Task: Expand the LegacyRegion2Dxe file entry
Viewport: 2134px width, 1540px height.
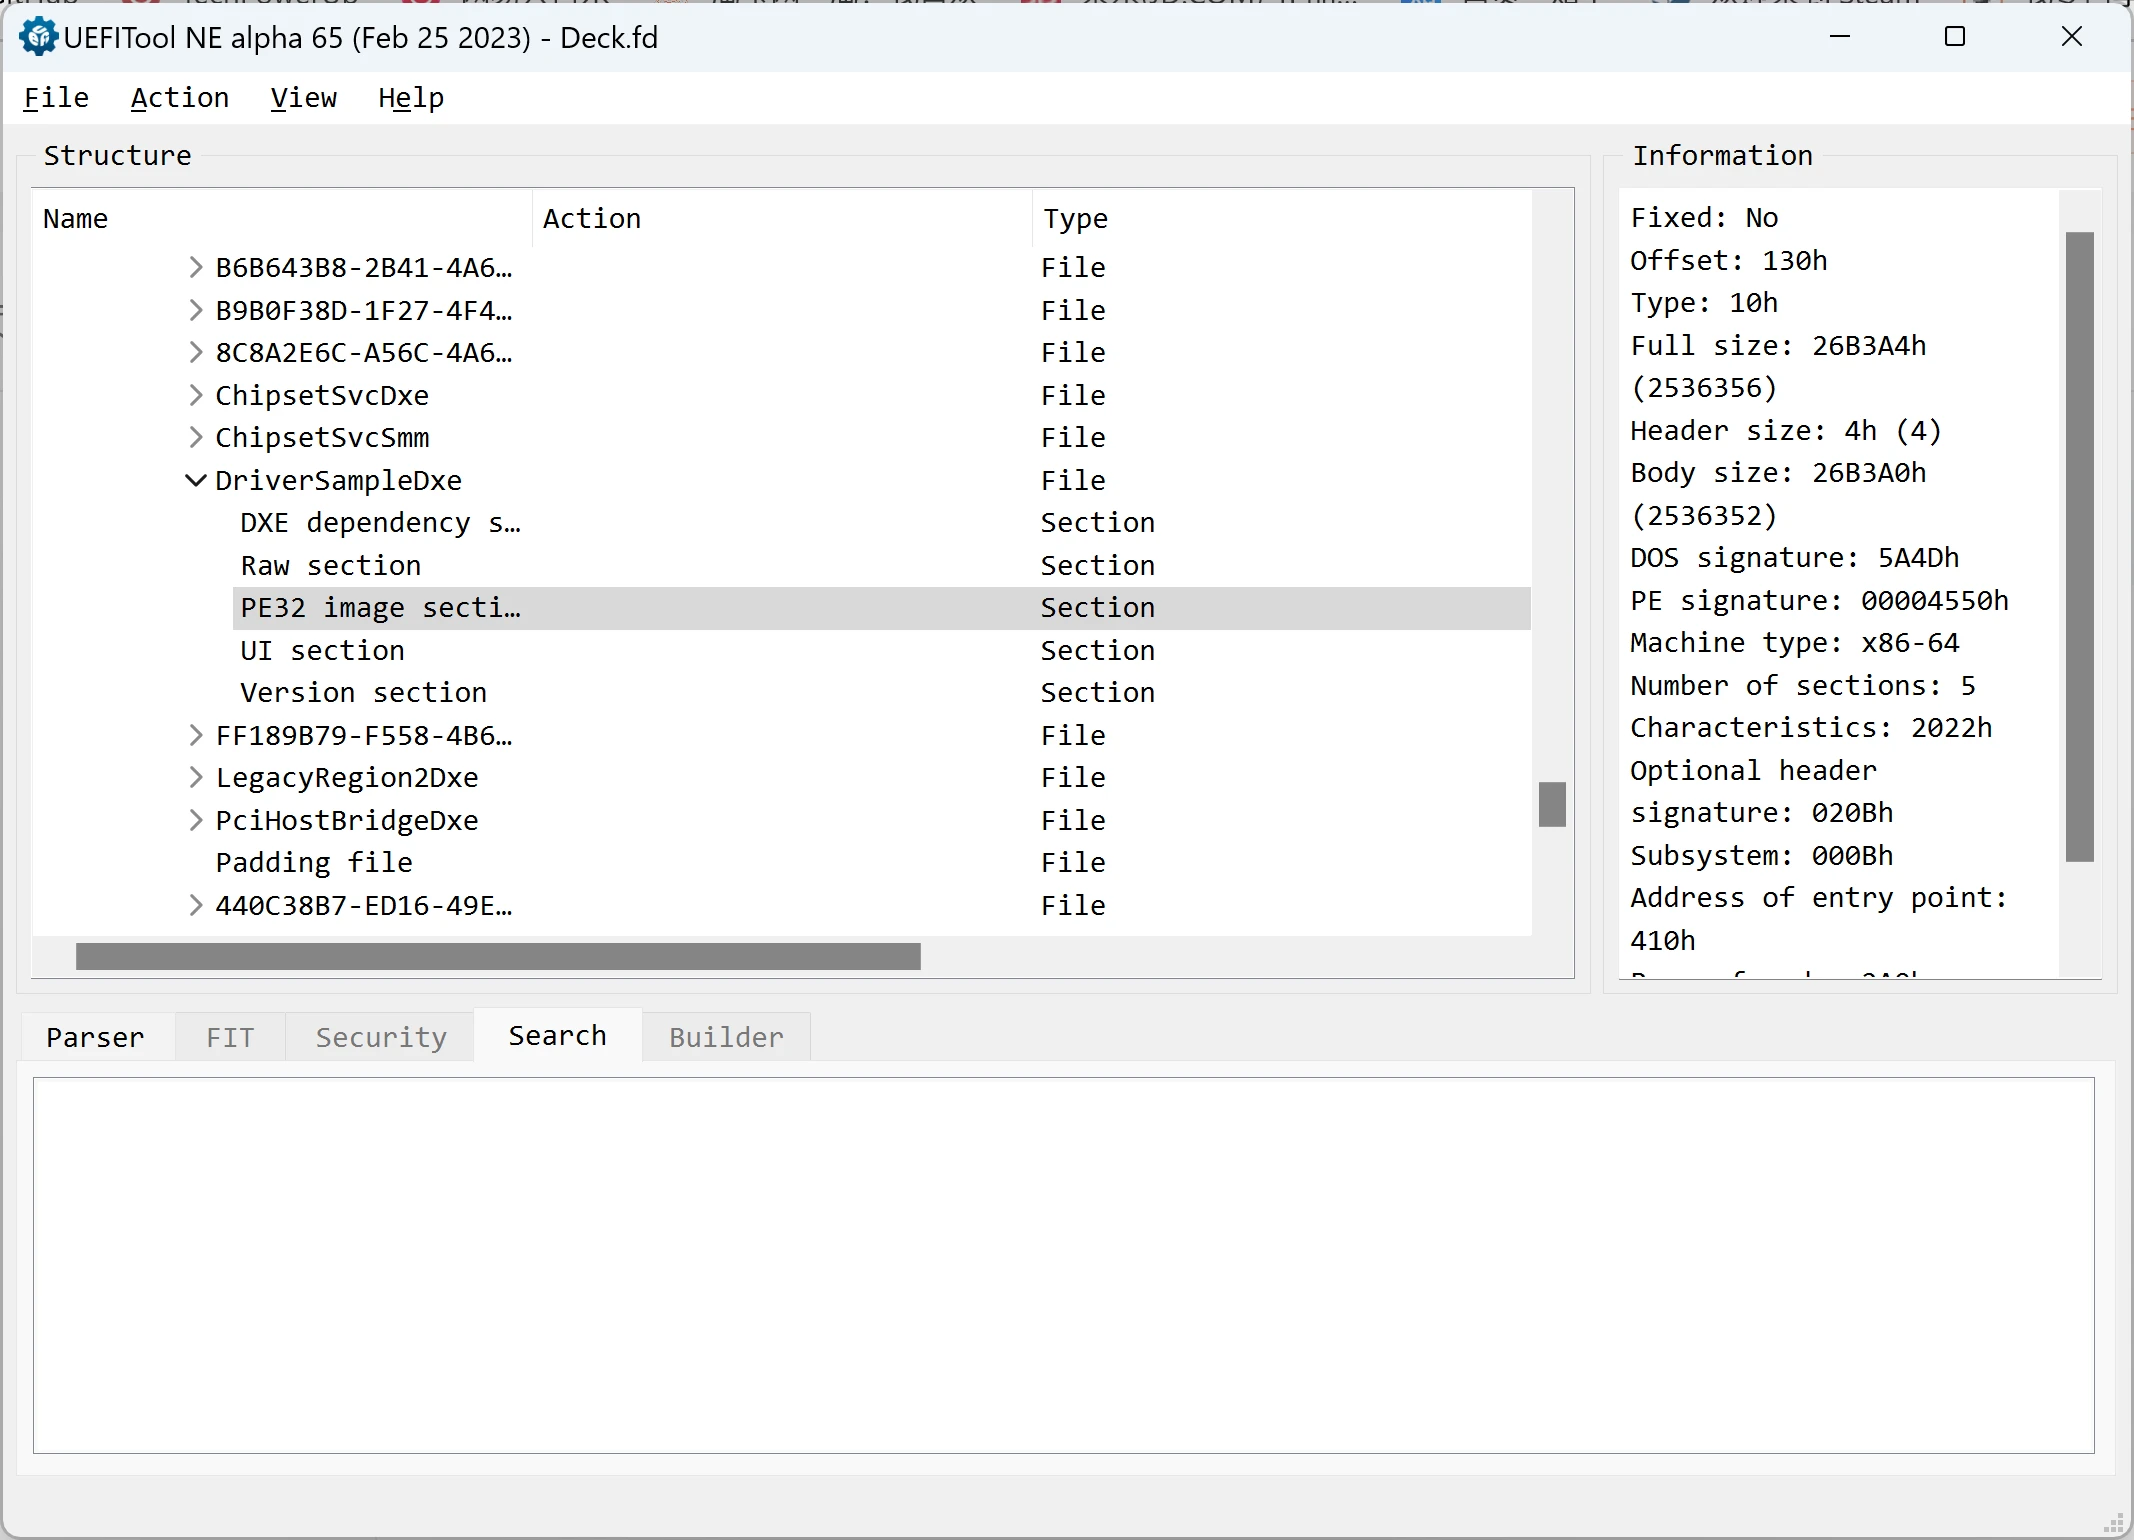Action: 196,777
